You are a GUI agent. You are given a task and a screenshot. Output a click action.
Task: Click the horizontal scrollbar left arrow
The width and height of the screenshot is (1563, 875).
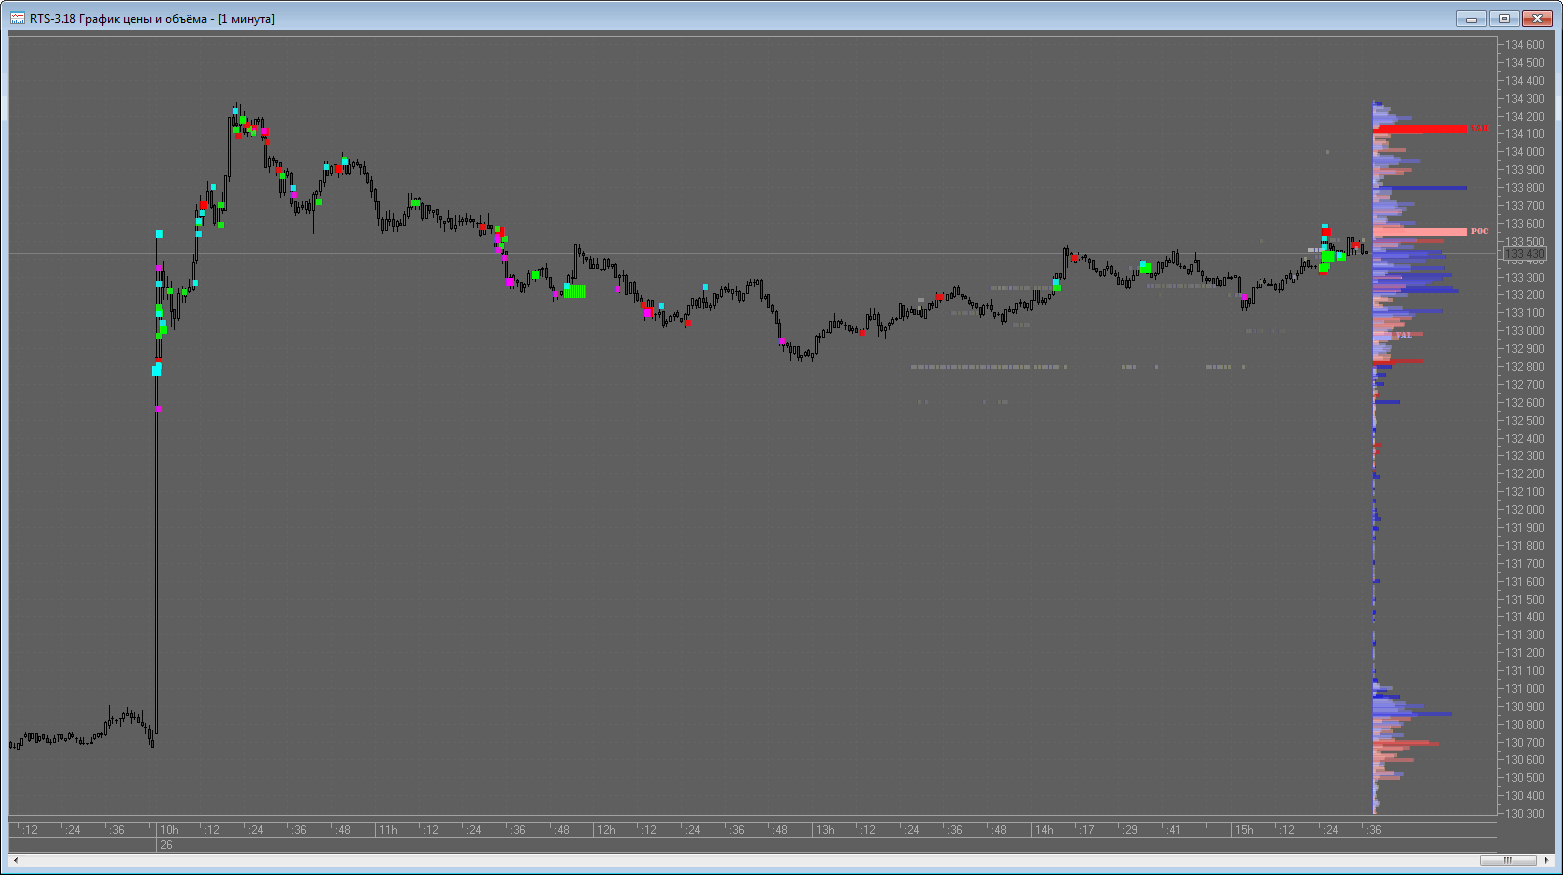coord(15,860)
